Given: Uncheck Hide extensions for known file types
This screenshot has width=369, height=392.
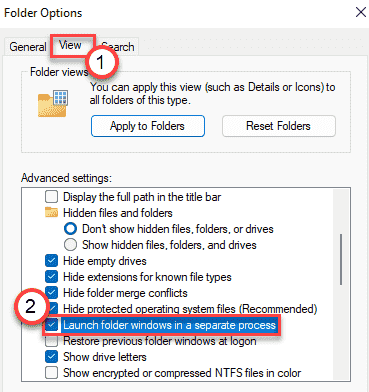Looking at the screenshot, I should point(51,277).
